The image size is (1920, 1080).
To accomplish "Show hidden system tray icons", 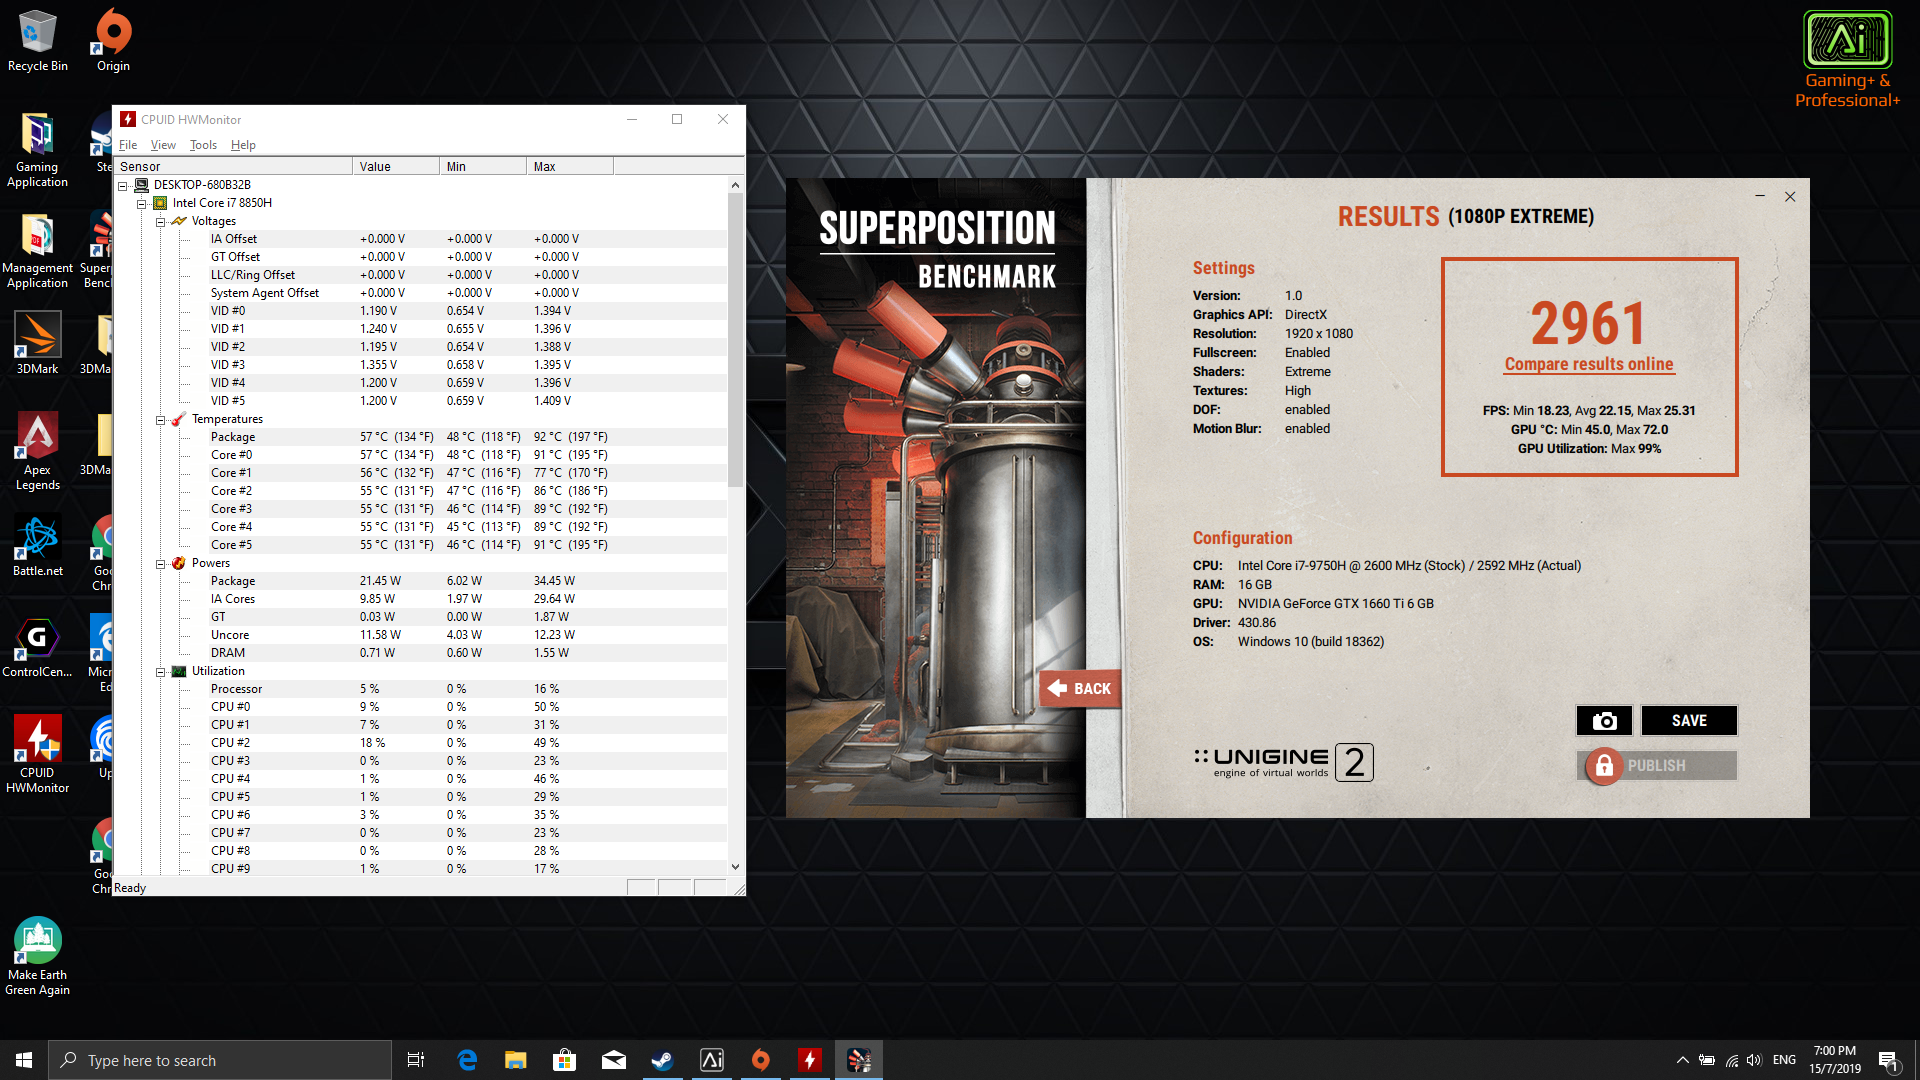I will (1682, 1060).
